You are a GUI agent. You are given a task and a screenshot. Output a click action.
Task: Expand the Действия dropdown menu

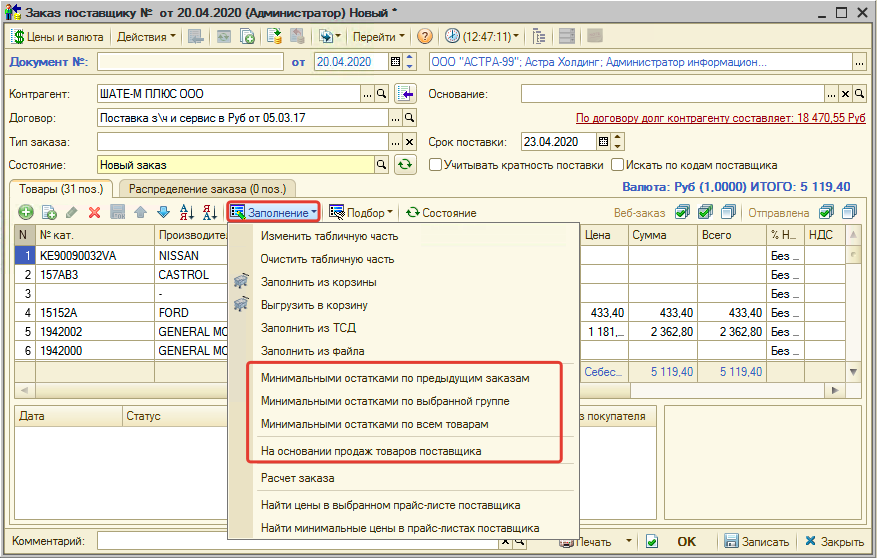146,37
